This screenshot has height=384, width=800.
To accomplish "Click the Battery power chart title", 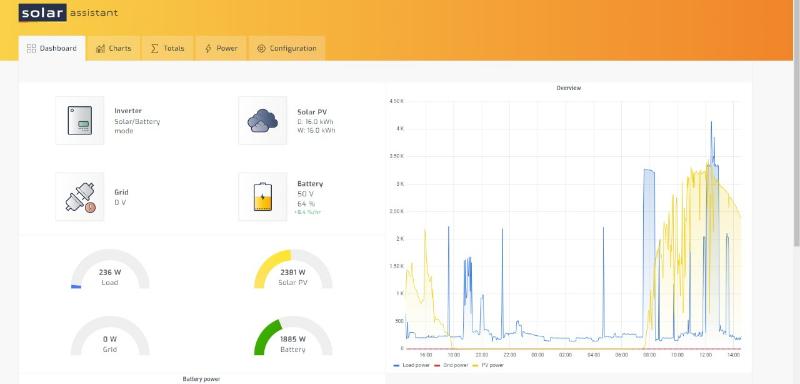I will click(x=201, y=379).
